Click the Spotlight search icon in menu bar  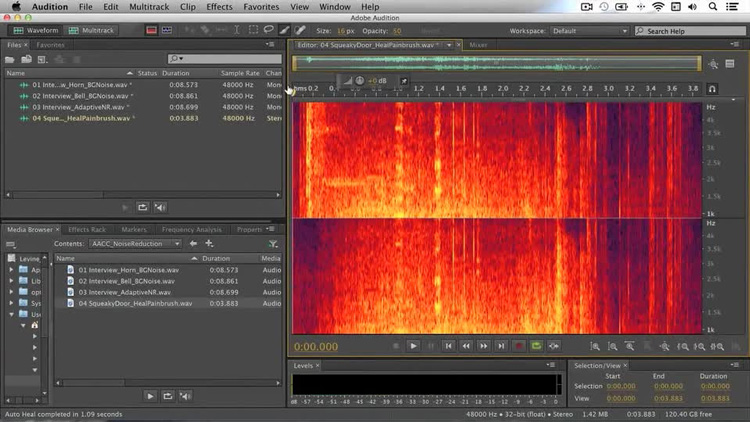[713, 7]
